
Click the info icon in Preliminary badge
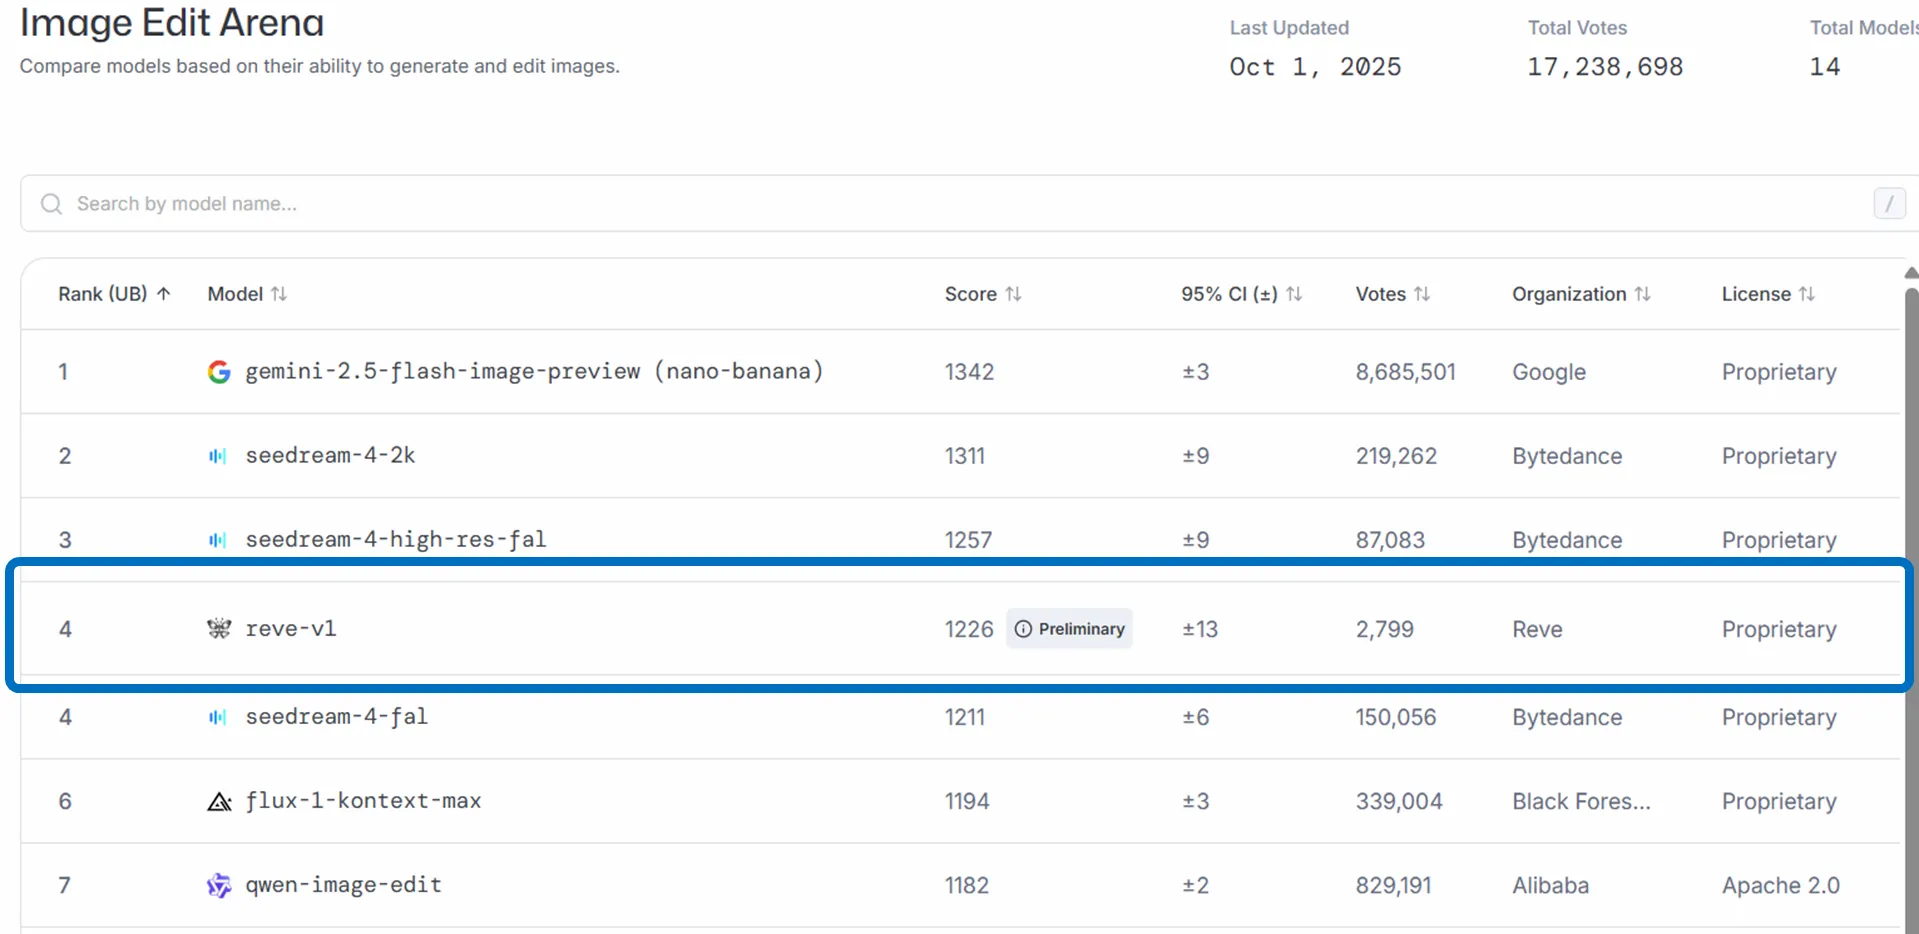(1023, 629)
